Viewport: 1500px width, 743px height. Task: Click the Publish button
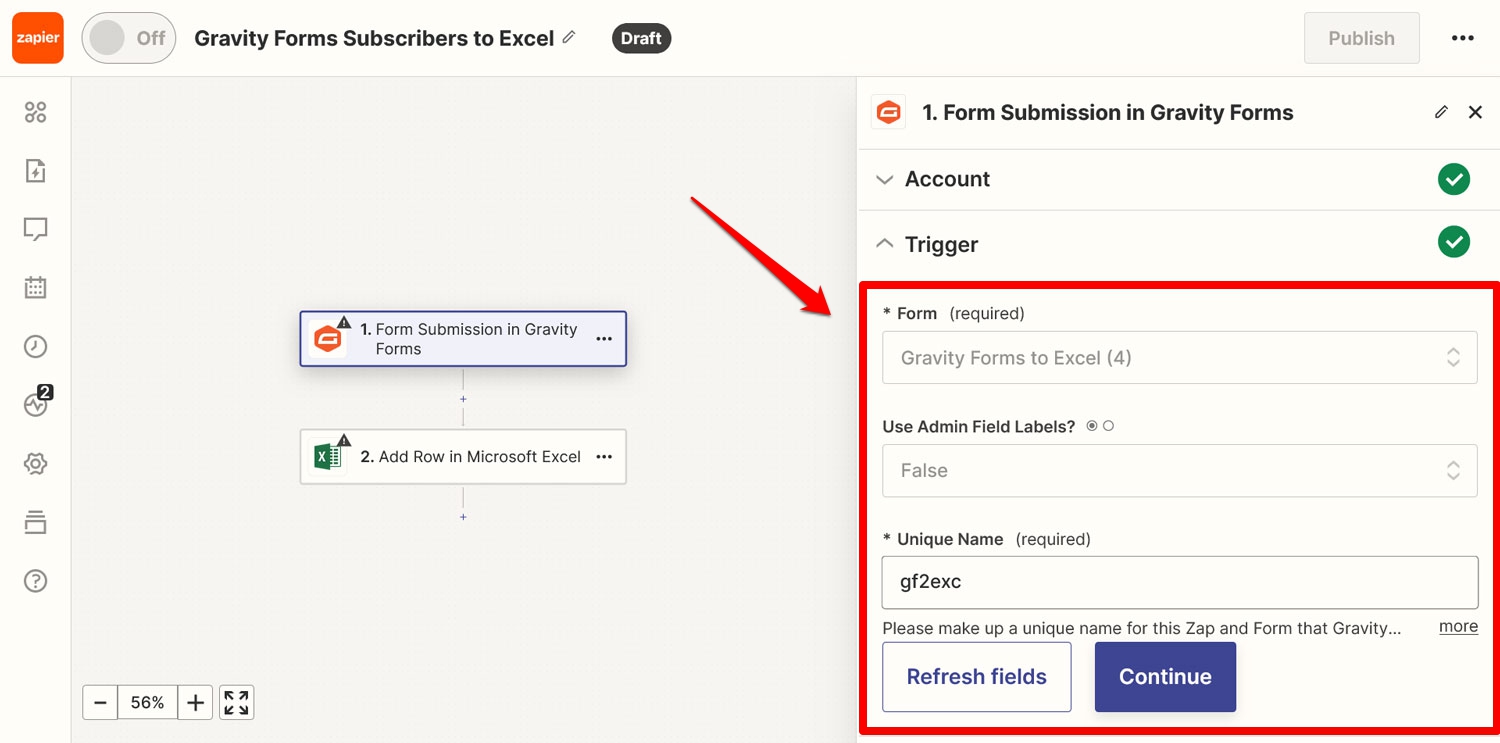[1361, 38]
